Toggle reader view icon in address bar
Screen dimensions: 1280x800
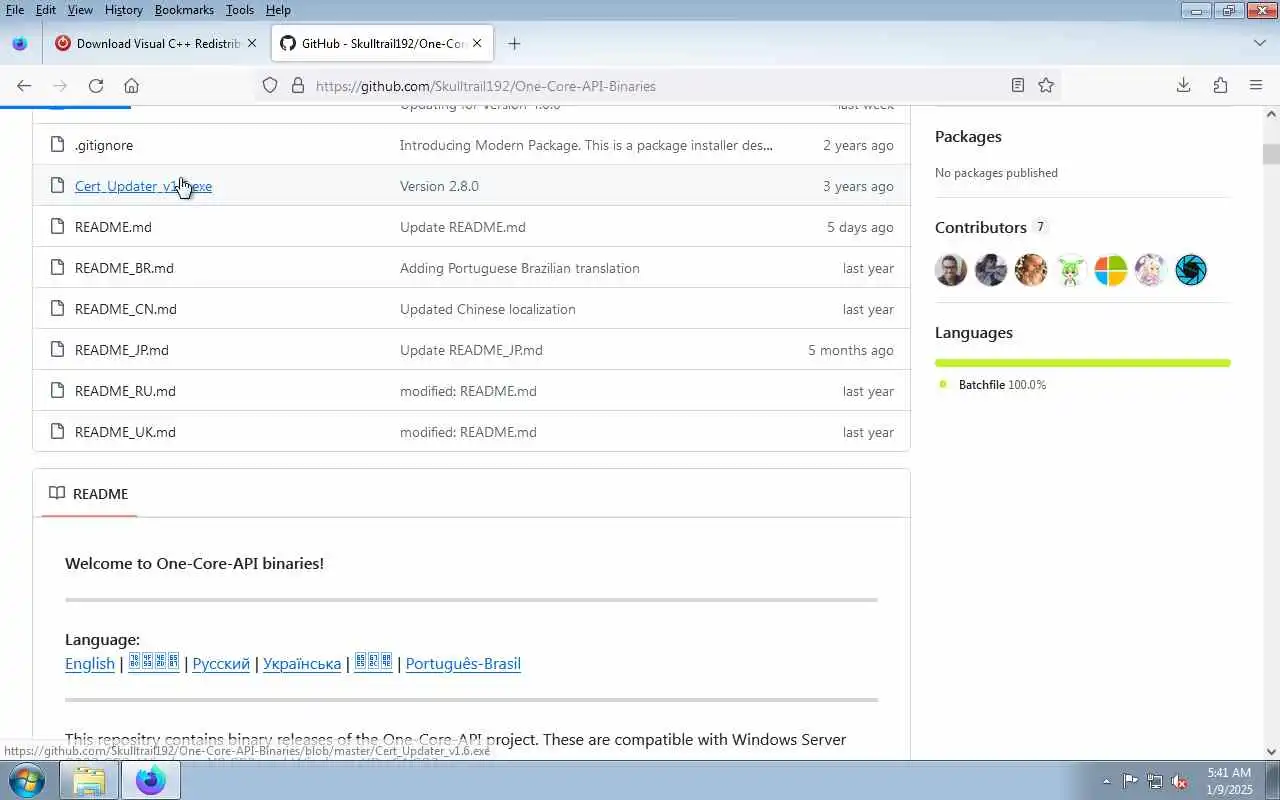pos(1018,86)
